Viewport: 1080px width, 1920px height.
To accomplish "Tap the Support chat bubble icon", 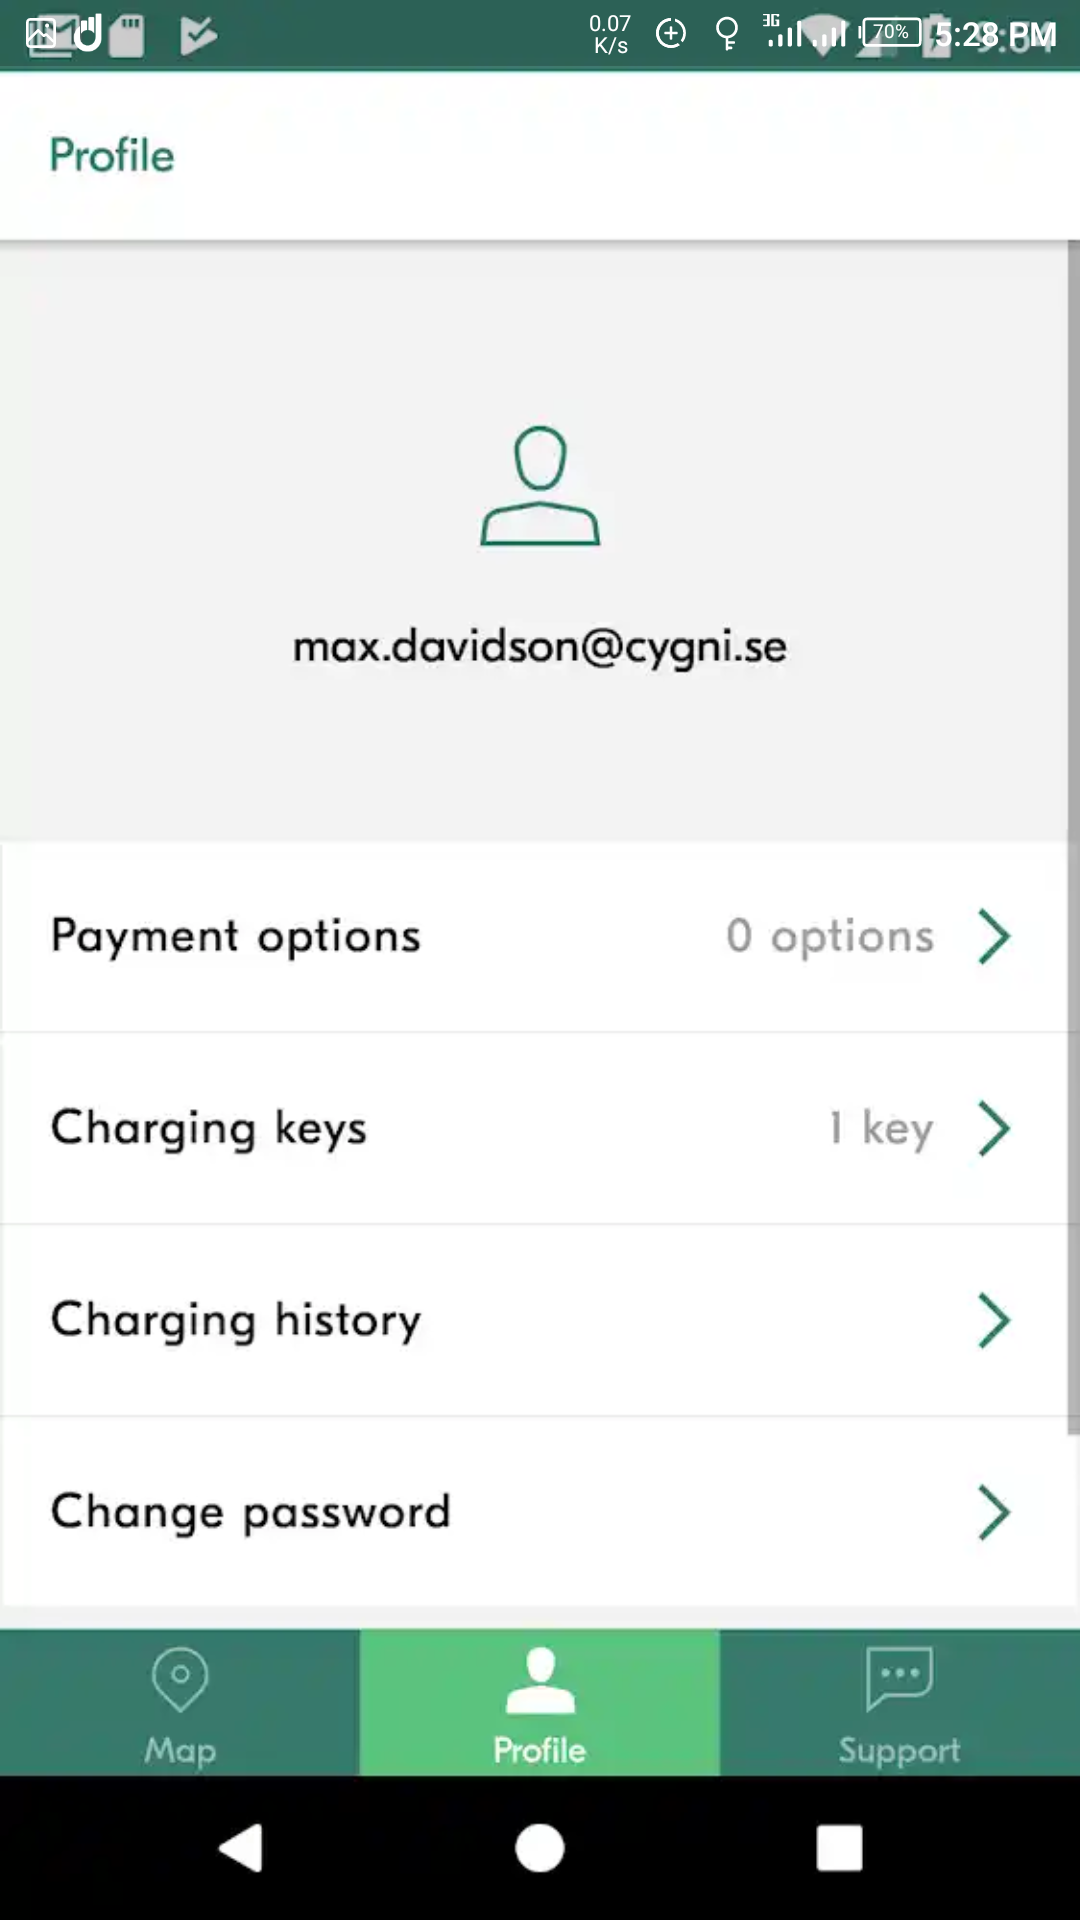I will click(900, 1678).
